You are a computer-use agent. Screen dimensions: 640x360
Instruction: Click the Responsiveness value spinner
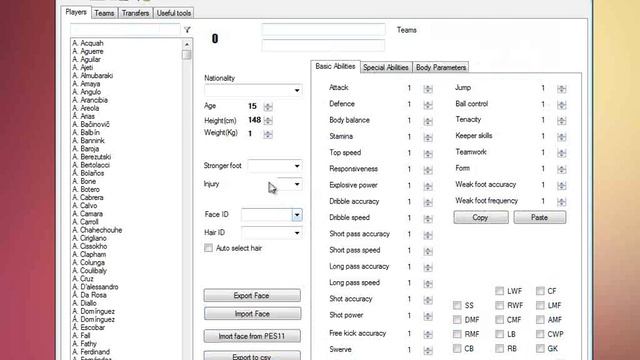(x=428, y=170)
